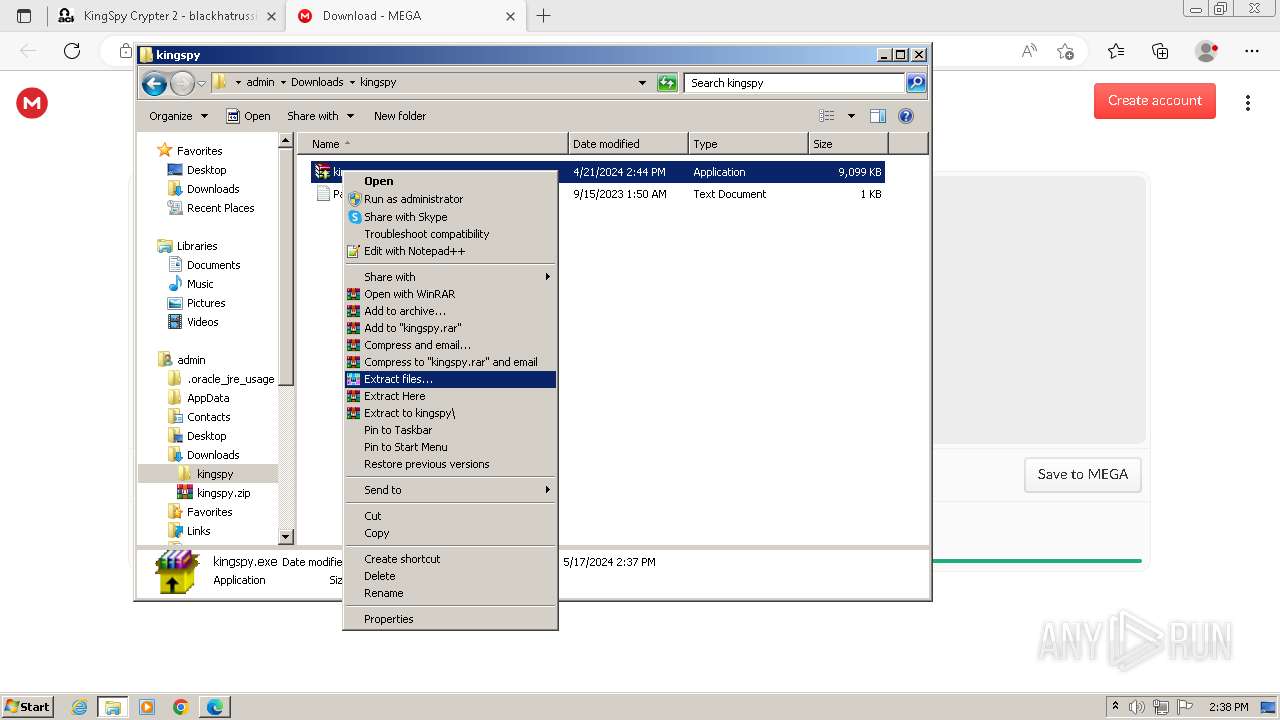Click the Text Document row date cell
1280x720 pixels.
click(620, 194)
